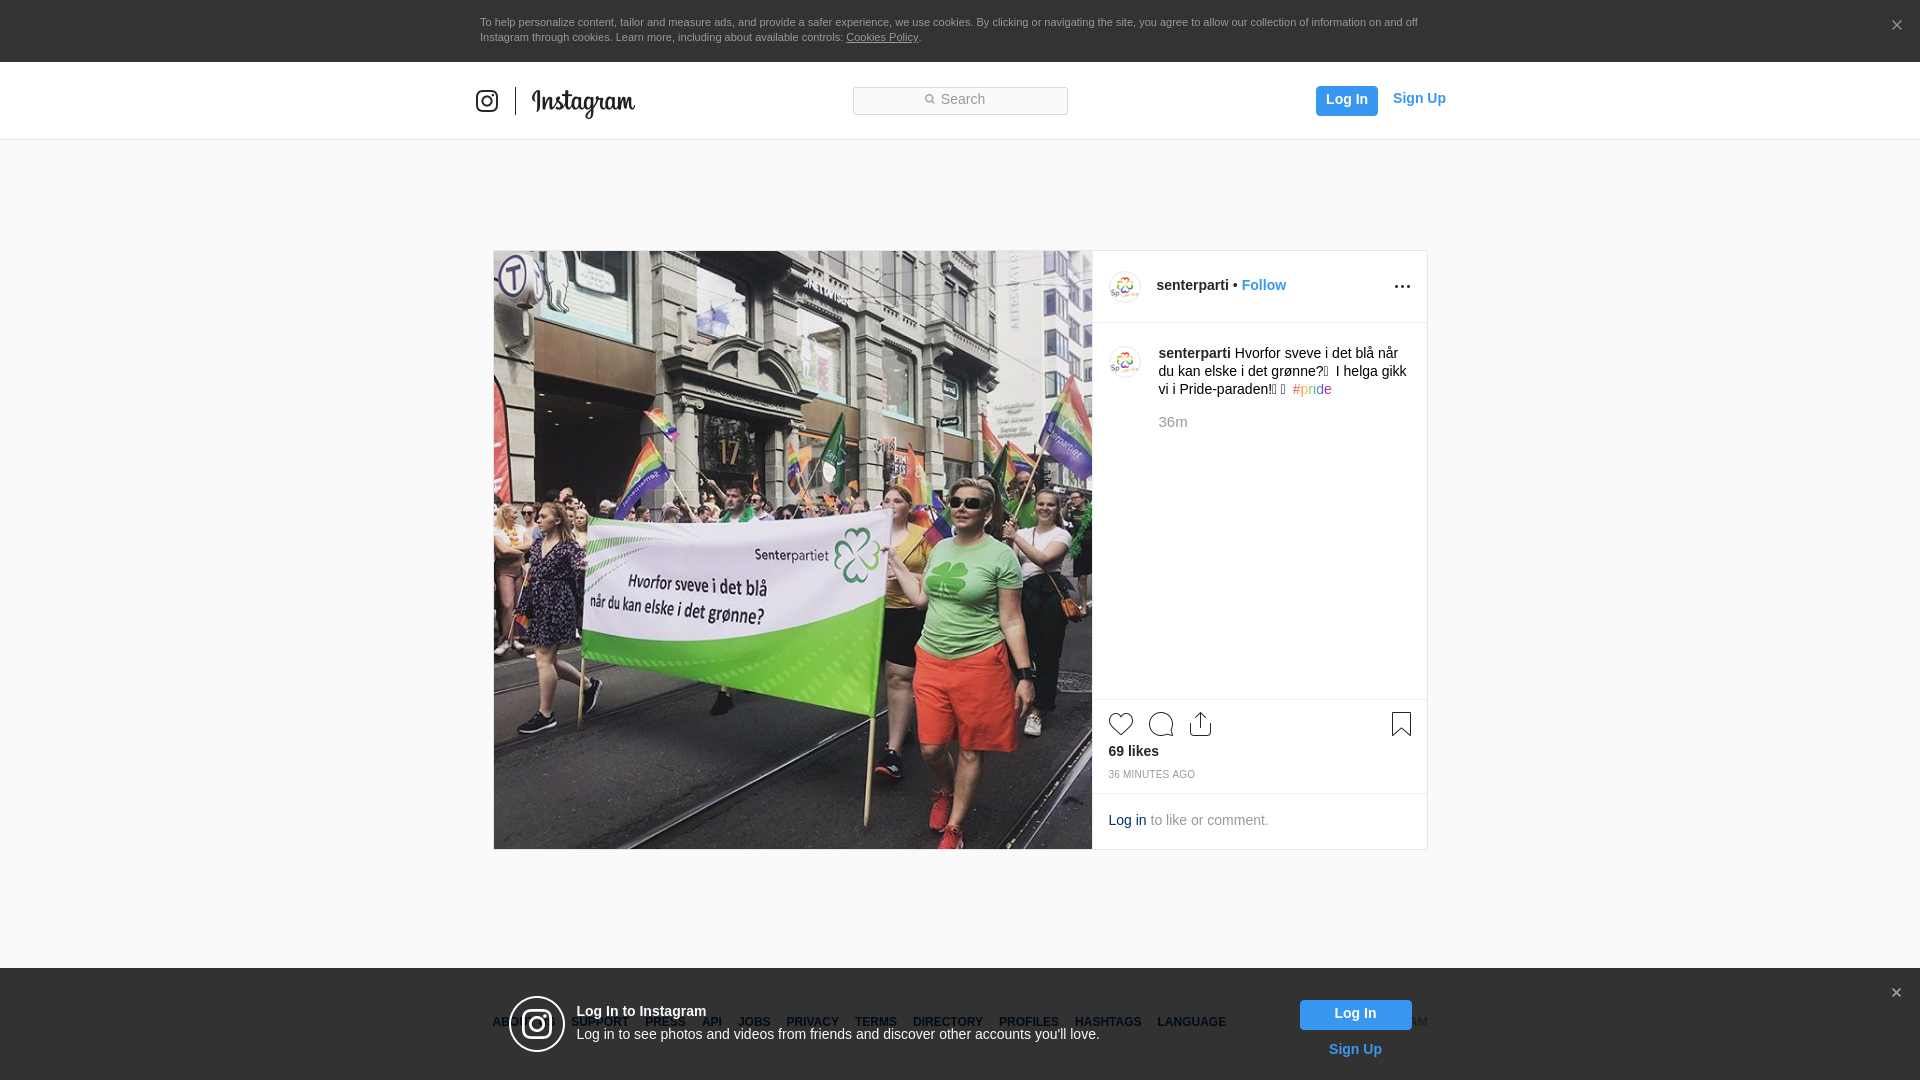1920x1080 pixels.
Task: Follow the senterparti account
Action: pyautogui.click(x=1263, y=285)
